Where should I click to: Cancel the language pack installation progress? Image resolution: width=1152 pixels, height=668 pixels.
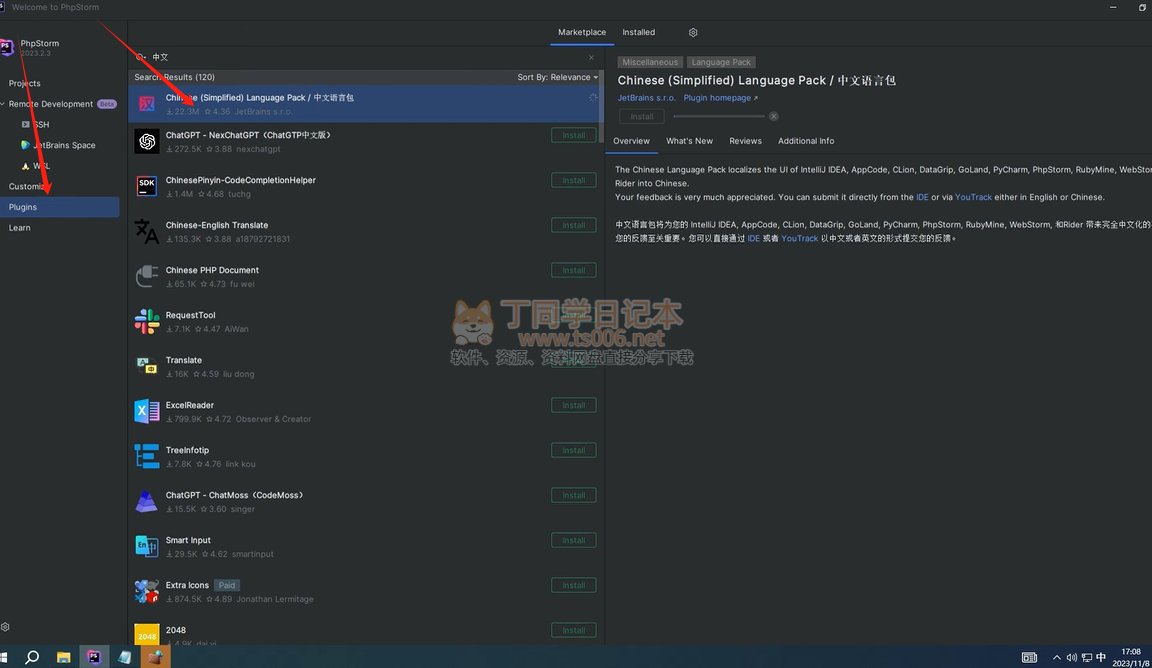coord(774,117)
